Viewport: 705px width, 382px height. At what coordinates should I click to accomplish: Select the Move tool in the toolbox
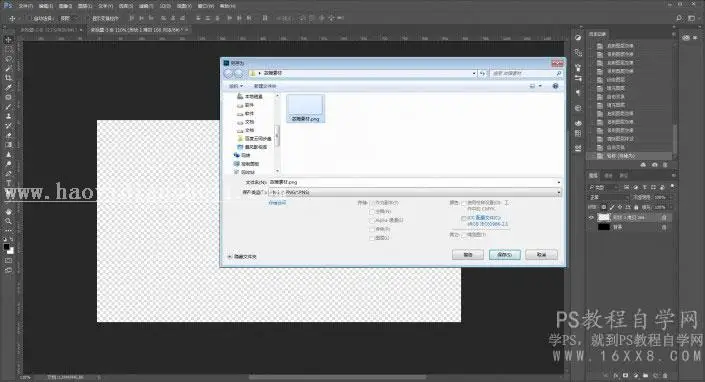[9, 40]
